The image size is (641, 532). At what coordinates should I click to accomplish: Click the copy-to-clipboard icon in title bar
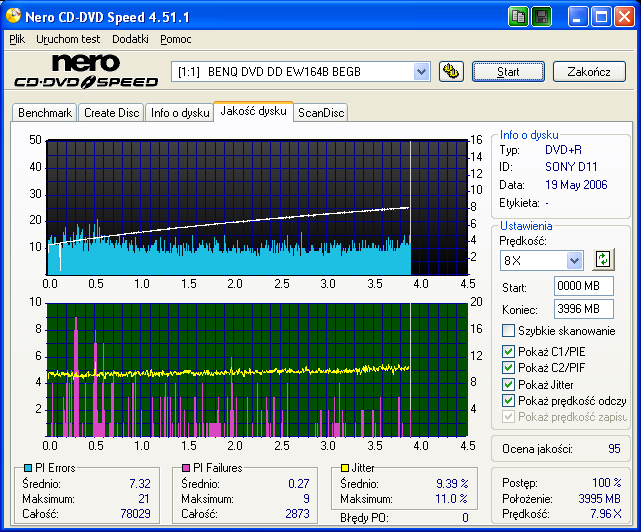518,17
